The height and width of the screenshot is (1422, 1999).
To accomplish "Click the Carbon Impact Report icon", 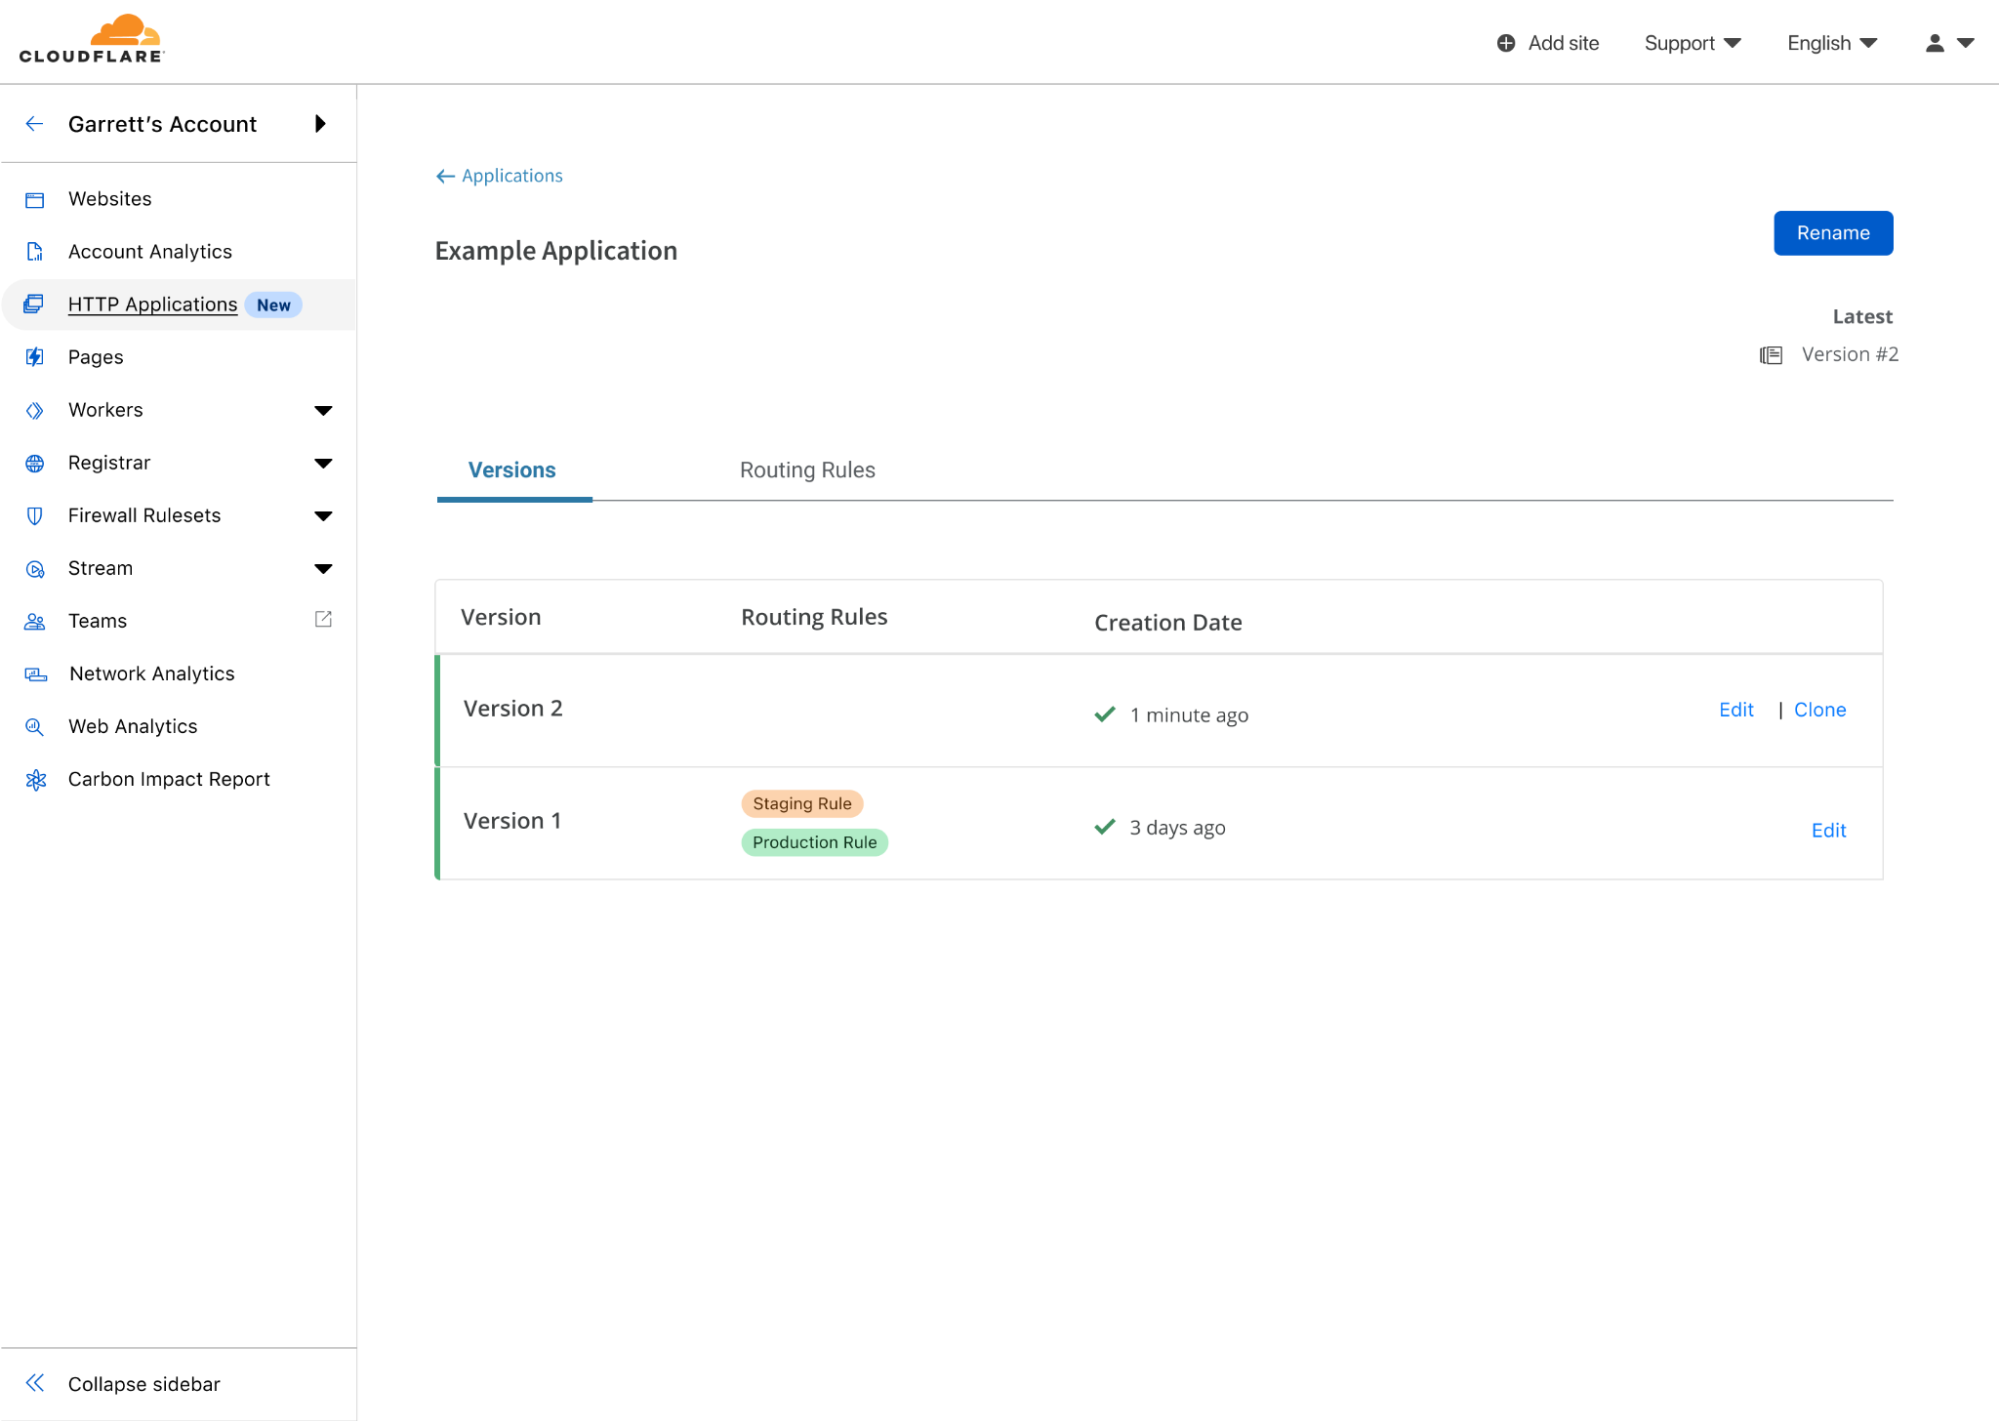I will pyautogui.click(x=36, y=780).
